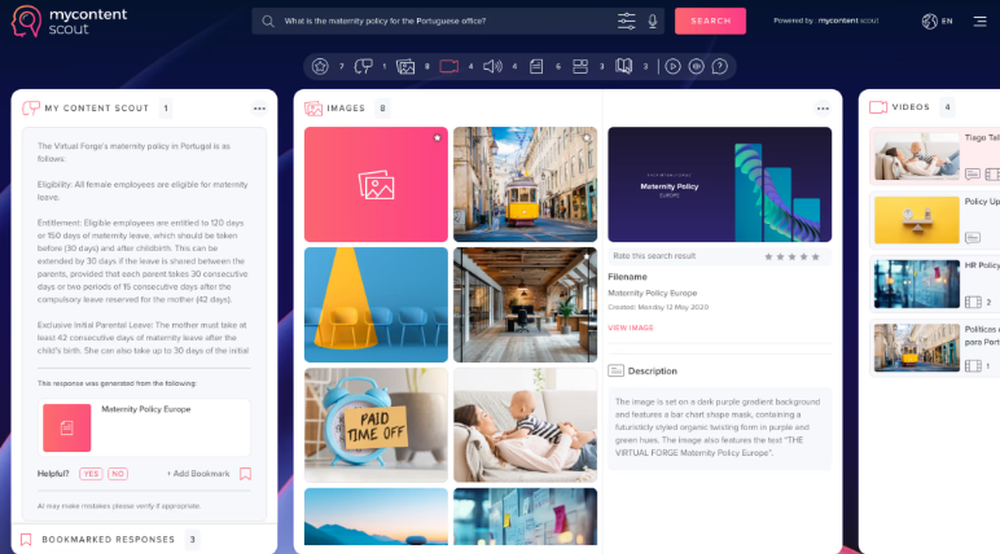Click the Add Bookmark link
The image size is (1000, 554).
coord(198,474)
